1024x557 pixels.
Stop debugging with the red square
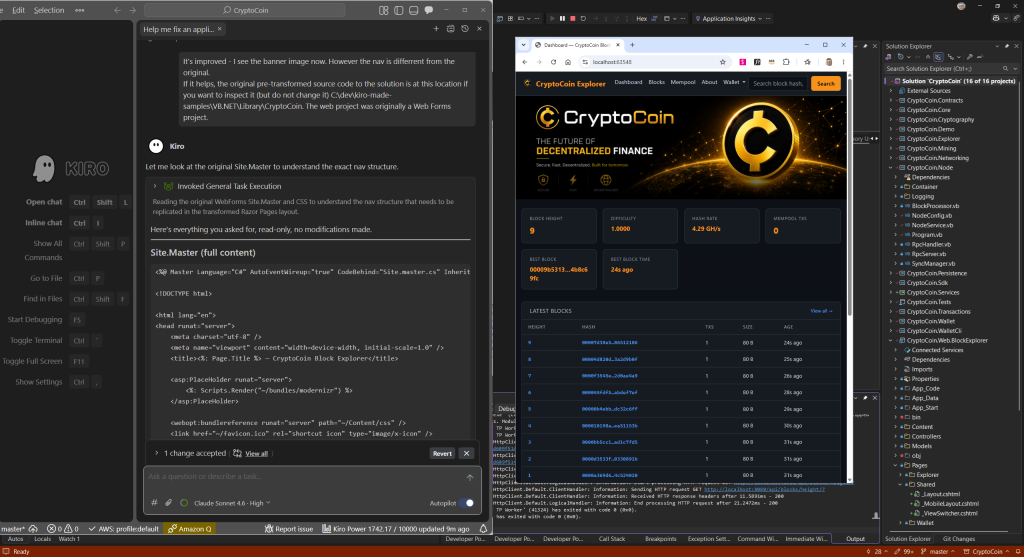tap(573, 18)
